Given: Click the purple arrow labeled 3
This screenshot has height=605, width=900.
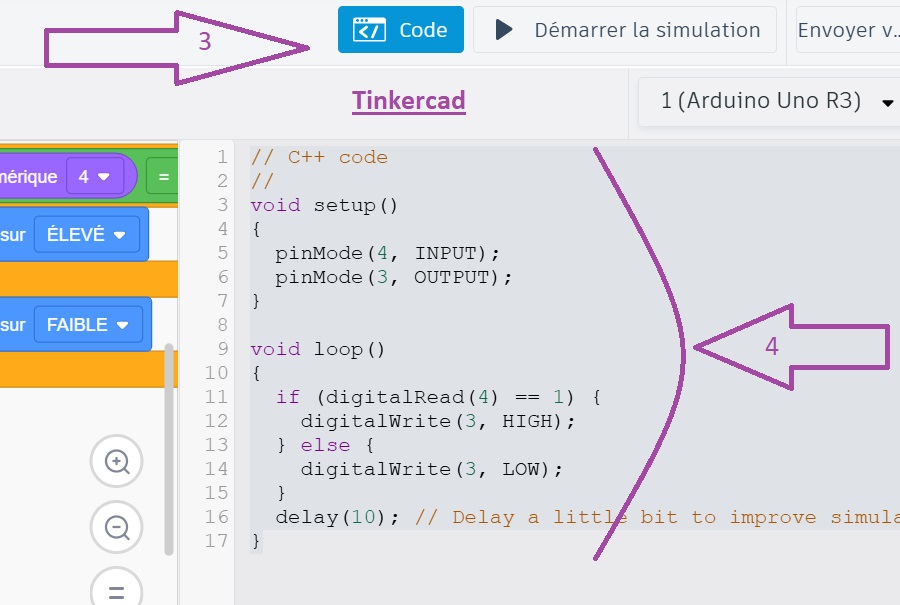Looking at the screenshot, I should [178, 46].
